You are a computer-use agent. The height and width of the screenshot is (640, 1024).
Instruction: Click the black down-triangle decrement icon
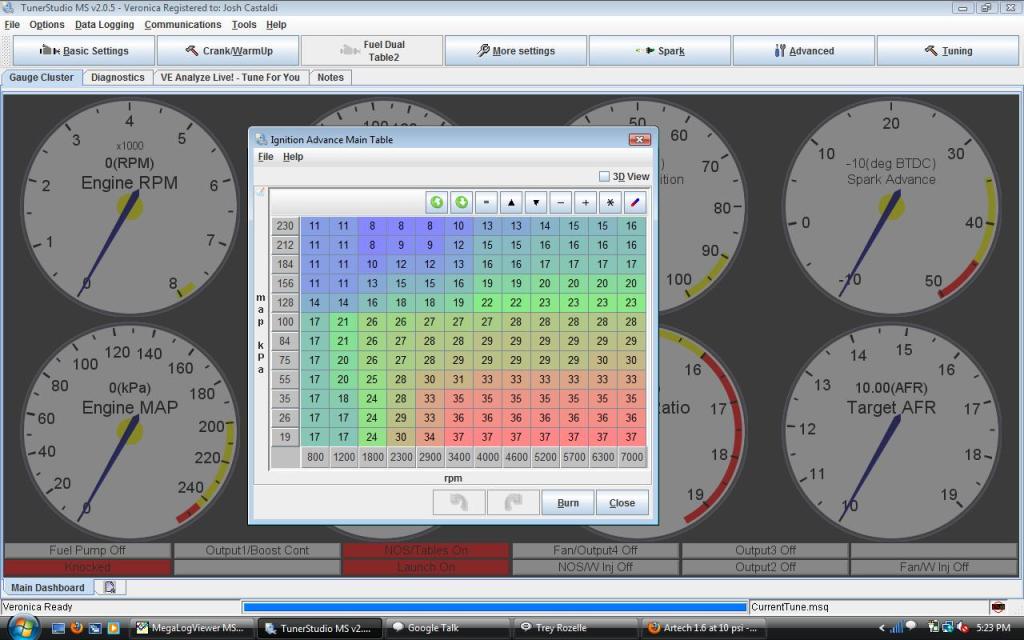[x=536, y=202]
